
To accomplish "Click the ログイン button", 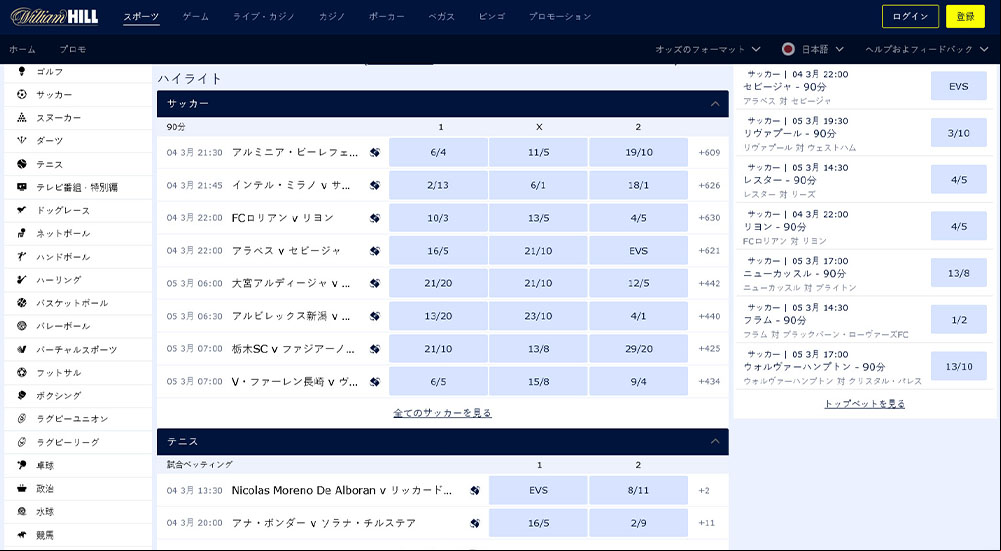I will click(910, 17).
